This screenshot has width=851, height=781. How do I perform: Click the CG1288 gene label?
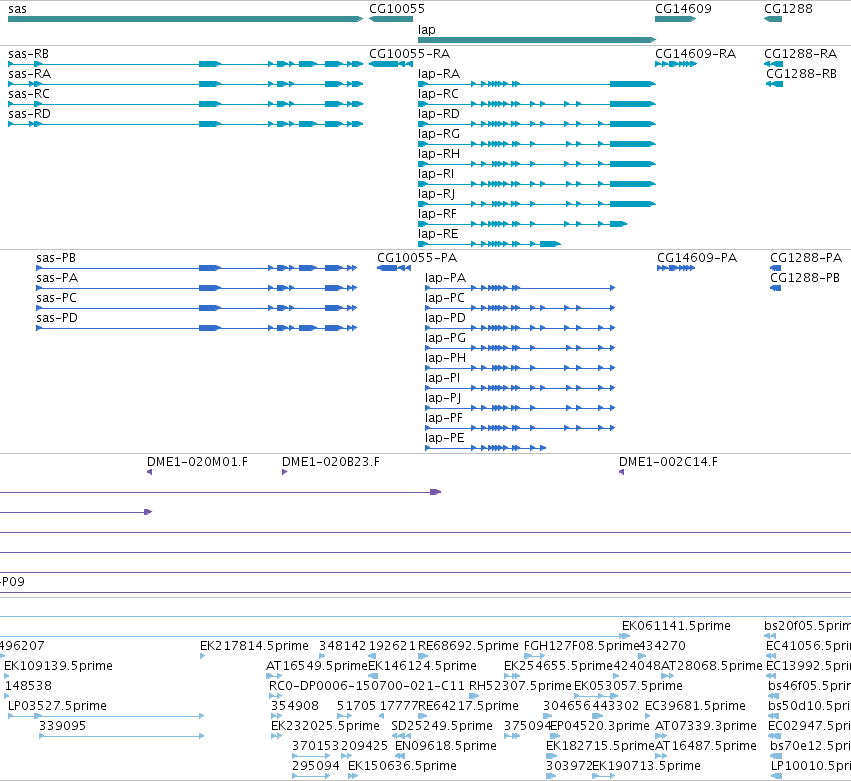tap(788, 9)
